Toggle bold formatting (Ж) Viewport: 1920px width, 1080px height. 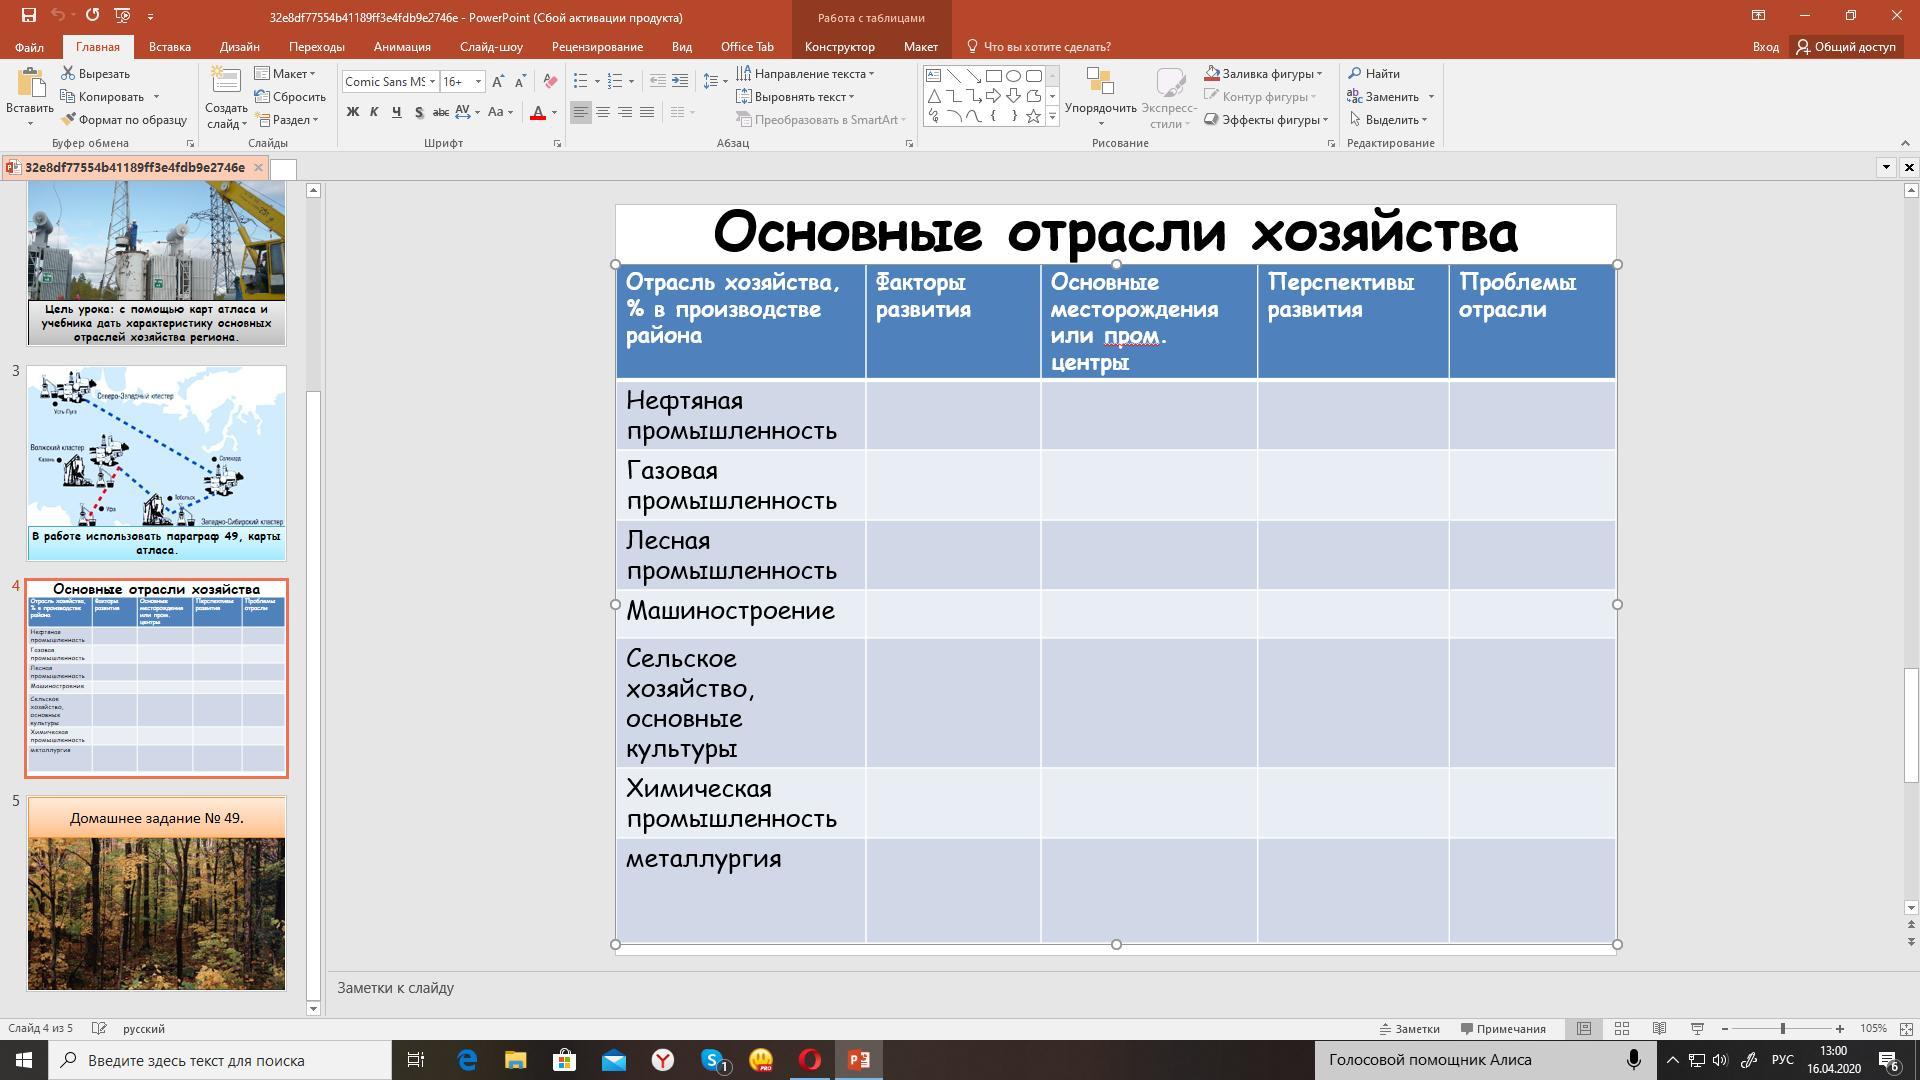[x=352, y=112]
